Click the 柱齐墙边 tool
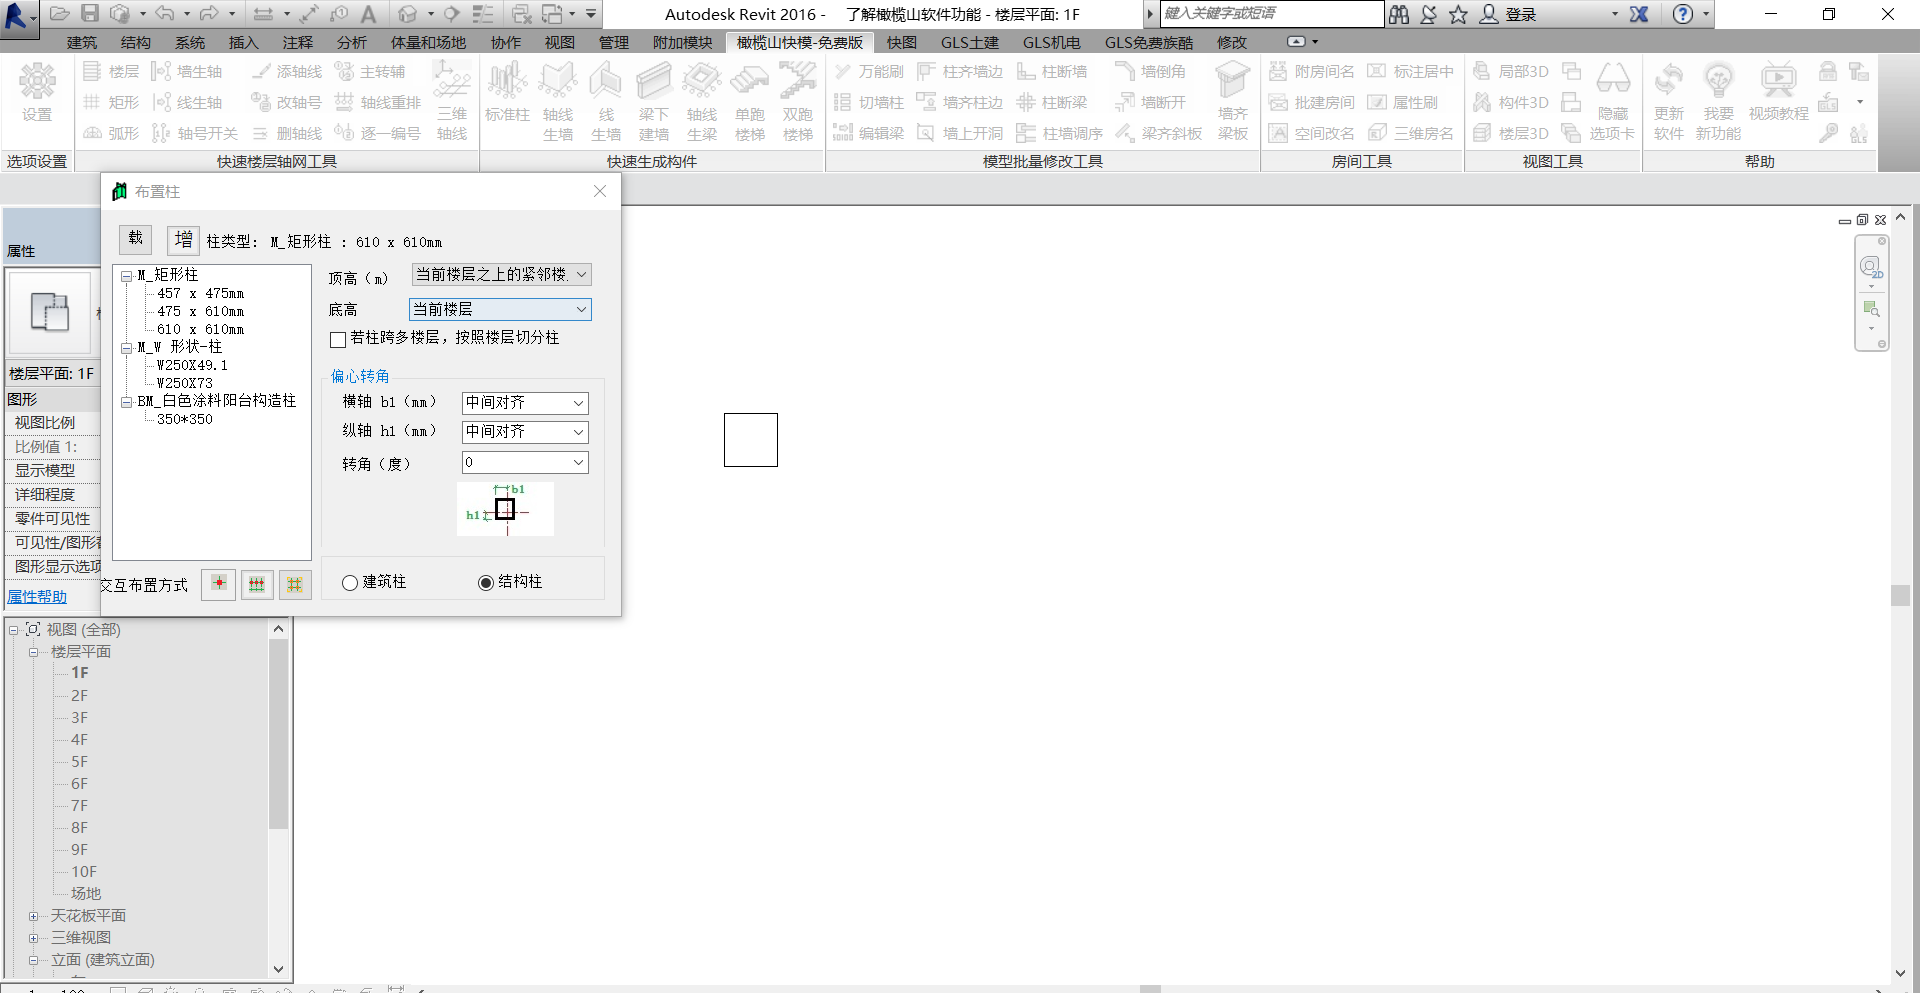1920x993 pixels. pyautogui.click(x=960, y=72)
